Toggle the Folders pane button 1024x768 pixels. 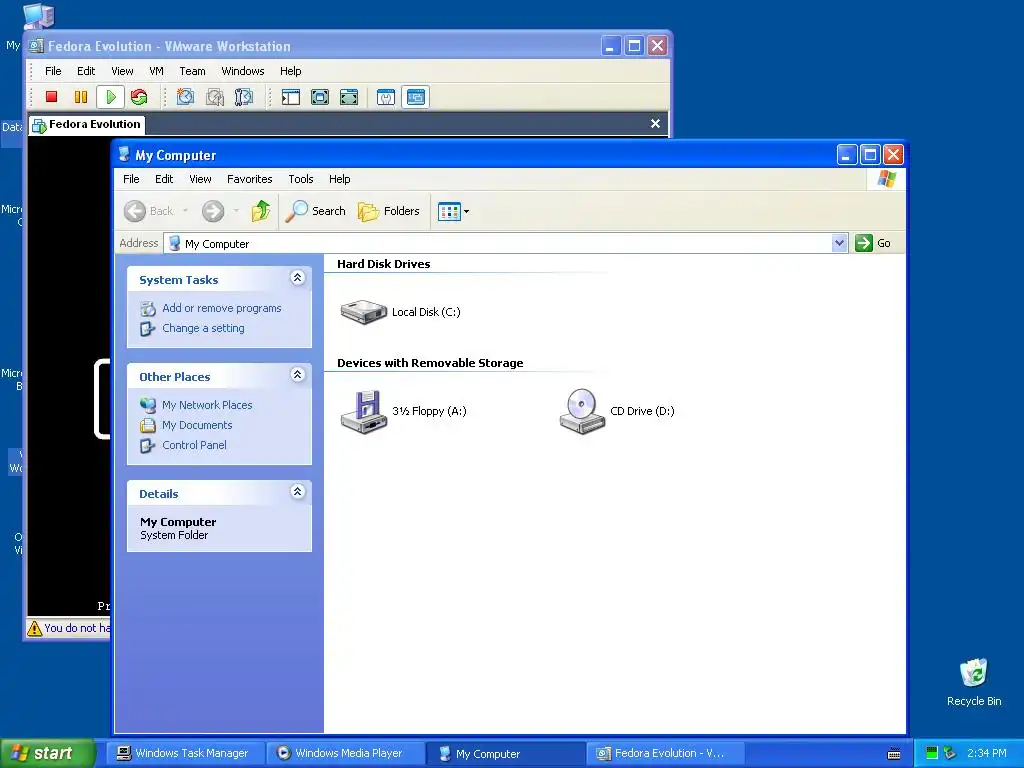[389, 211]
